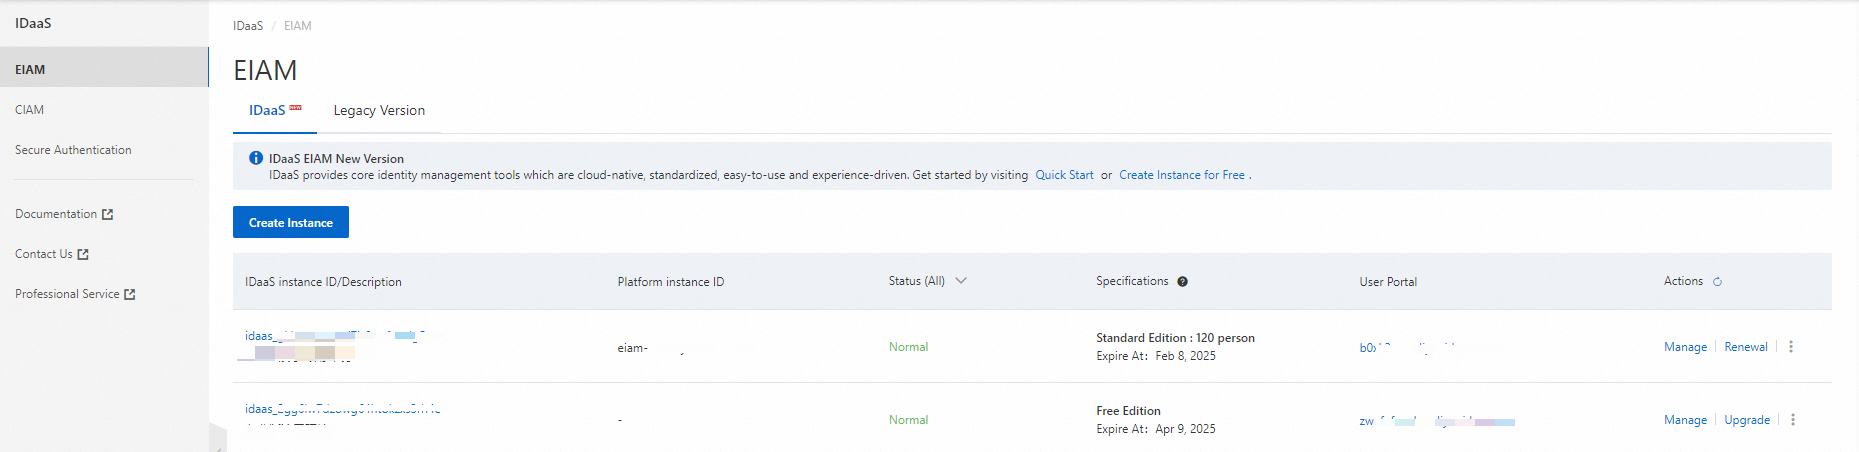Open the second idaas instance ID link
Viewport: 1859px width, 452px height.
[x=342, y=409]
